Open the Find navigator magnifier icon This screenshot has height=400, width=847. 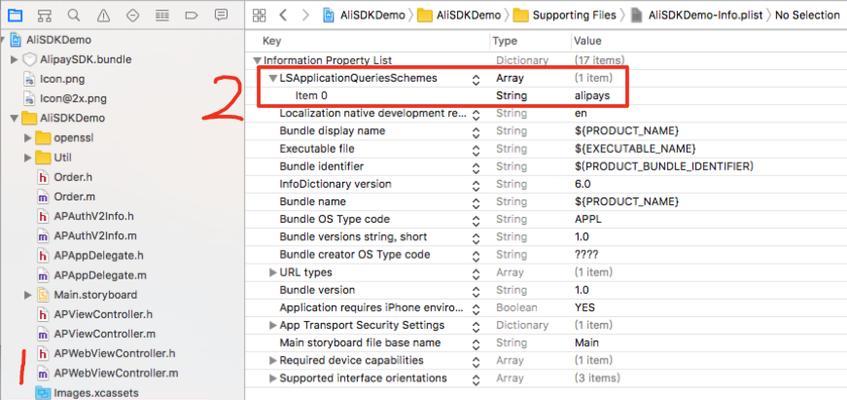coord(73,15)
